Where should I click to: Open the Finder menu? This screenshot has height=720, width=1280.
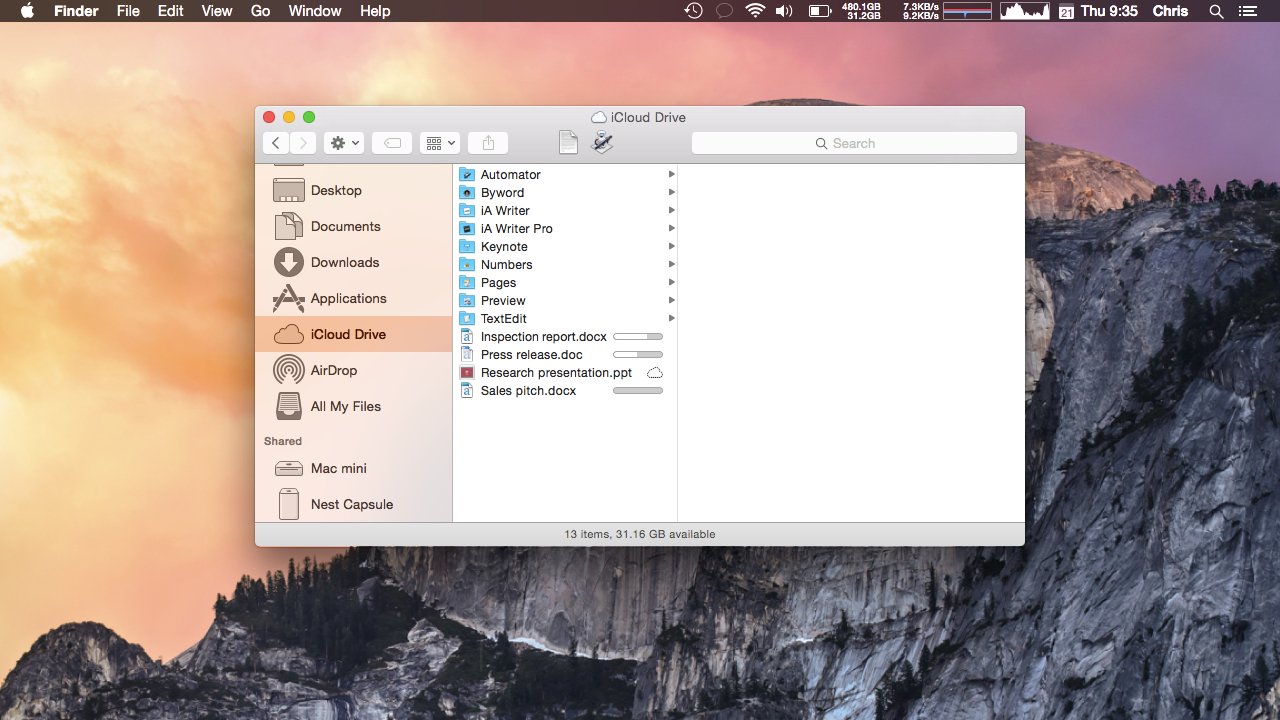pos(76,11)
